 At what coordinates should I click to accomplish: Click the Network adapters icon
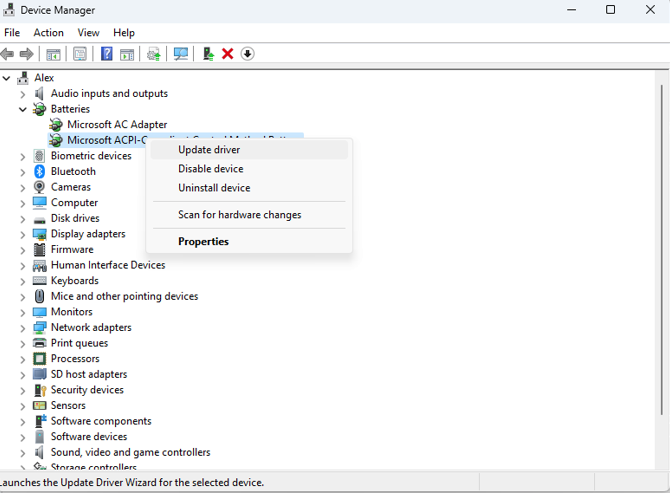pos(39,328)
